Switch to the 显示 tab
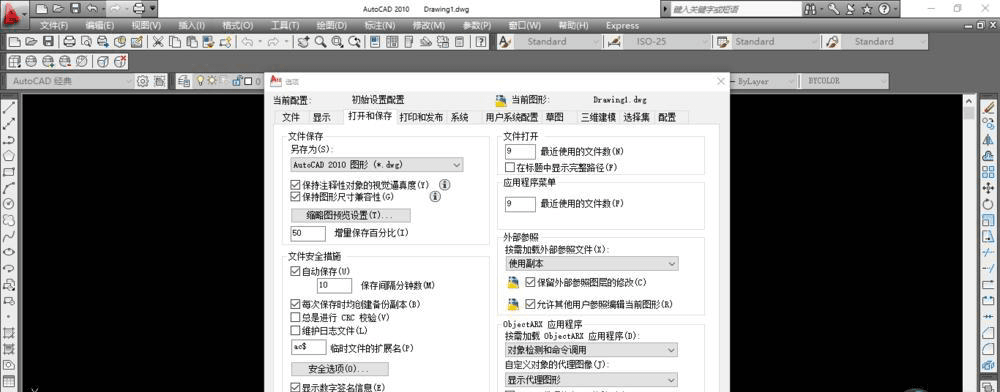This screenshot has width=1000, height=392. (321, 117)
